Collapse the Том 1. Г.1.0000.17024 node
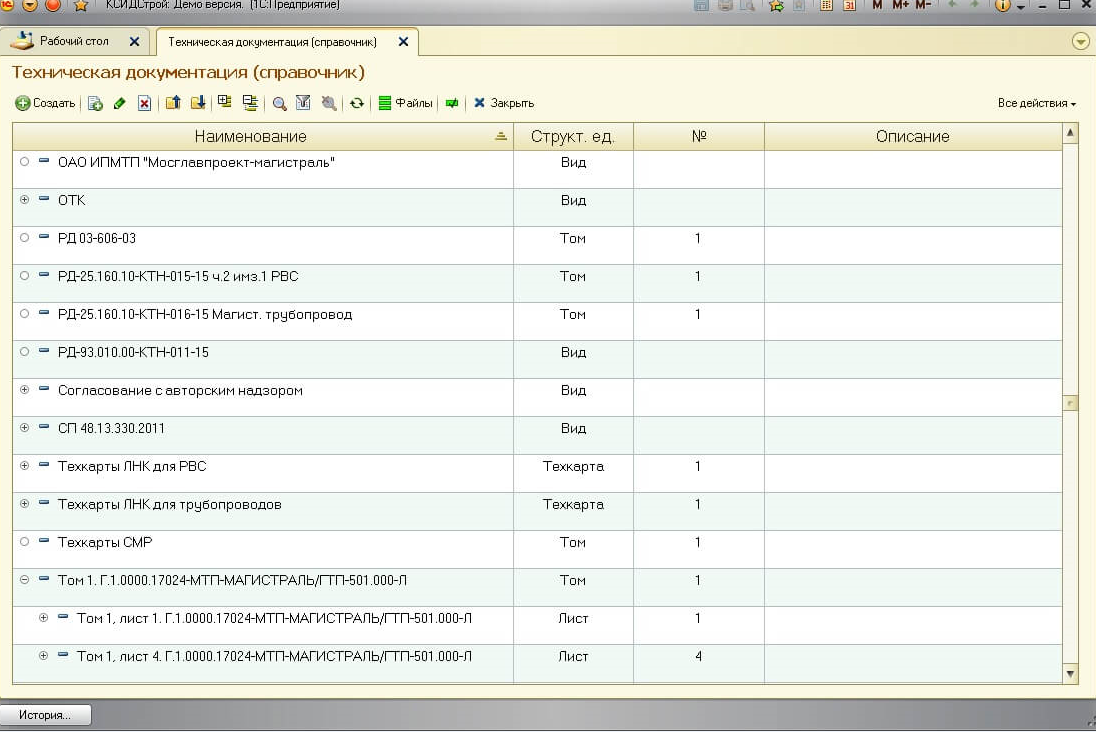The height and width of the screenshot is (732, 1096). (25, 580)
